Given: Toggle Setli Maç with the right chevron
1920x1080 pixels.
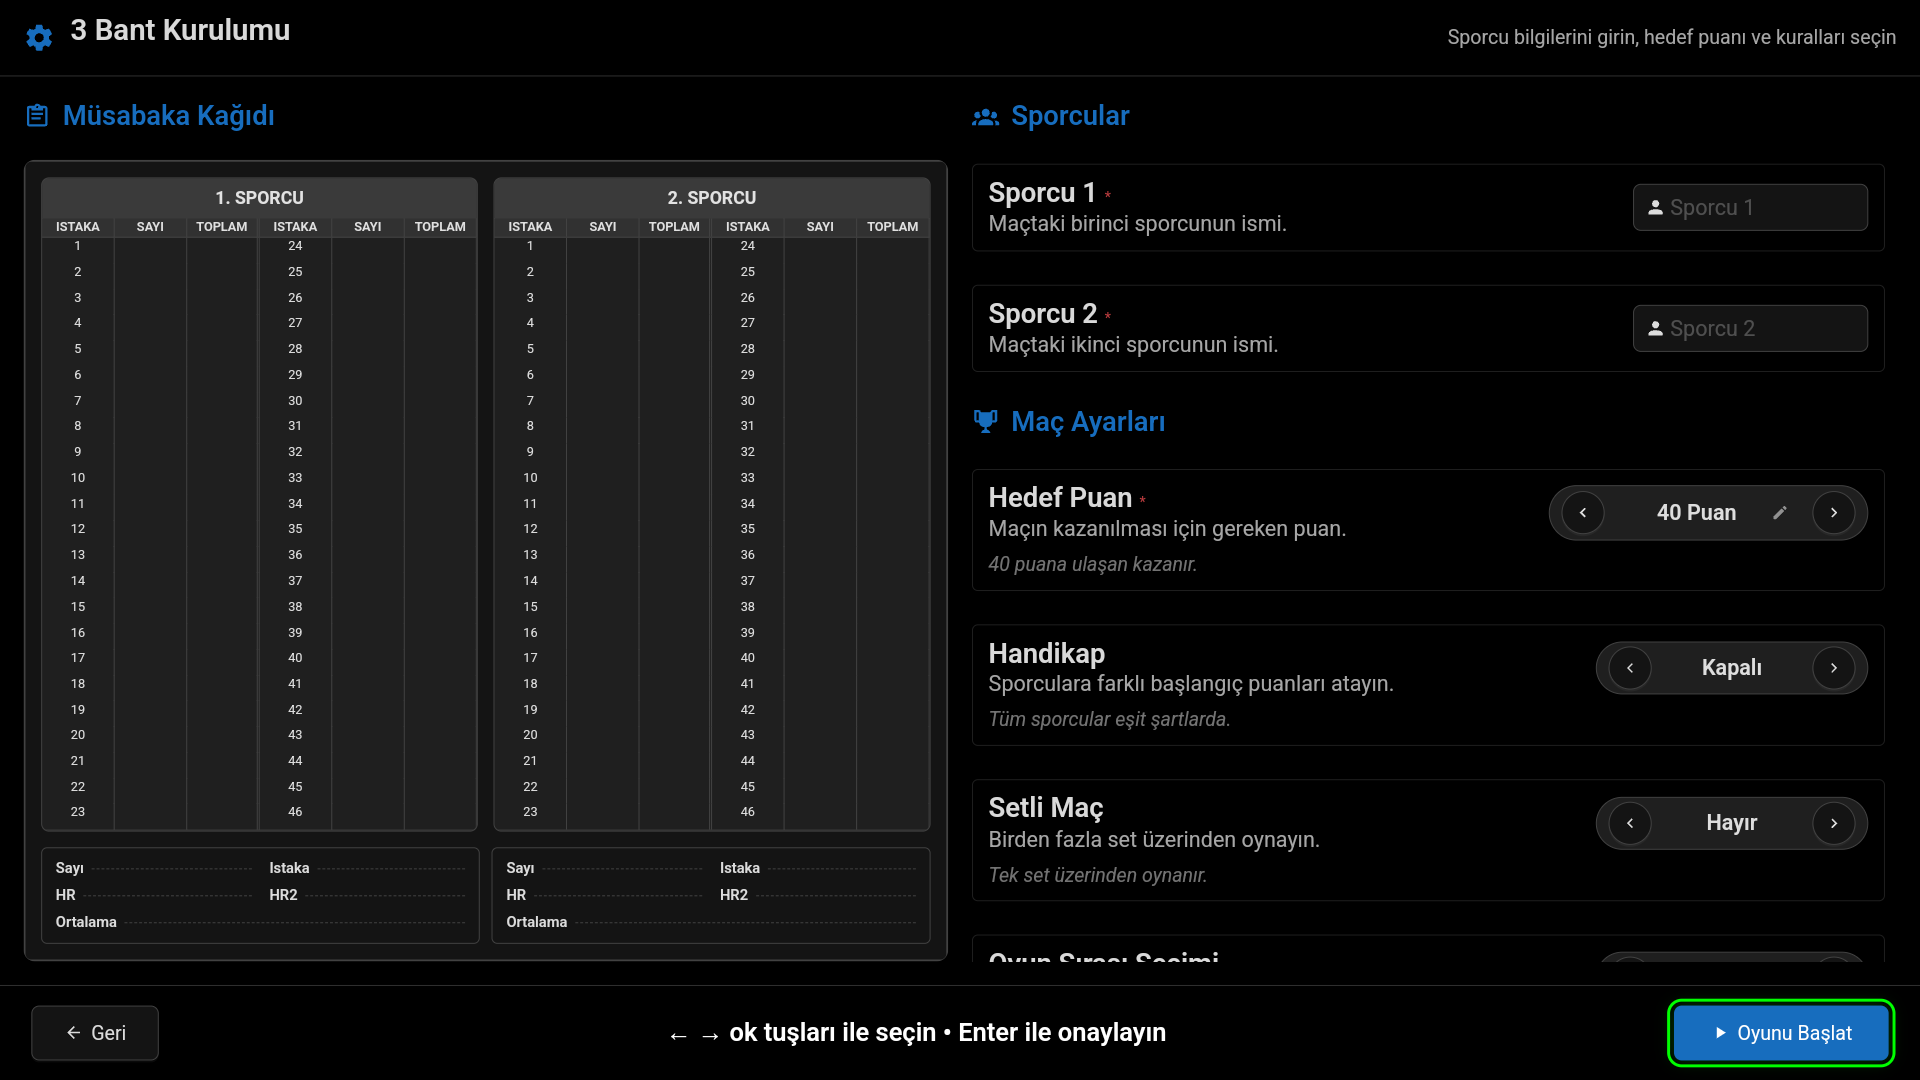Looking at the screenshot, I should tap(1833, 823).
